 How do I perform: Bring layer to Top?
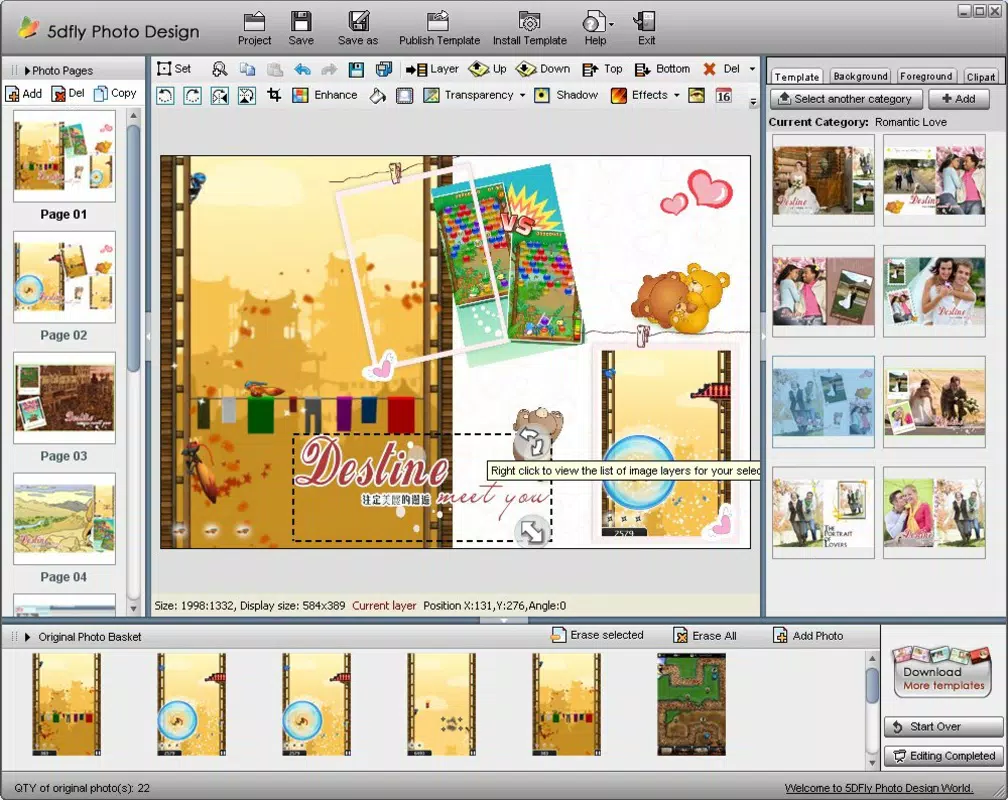pyautogui.click(x=602, y=69)
